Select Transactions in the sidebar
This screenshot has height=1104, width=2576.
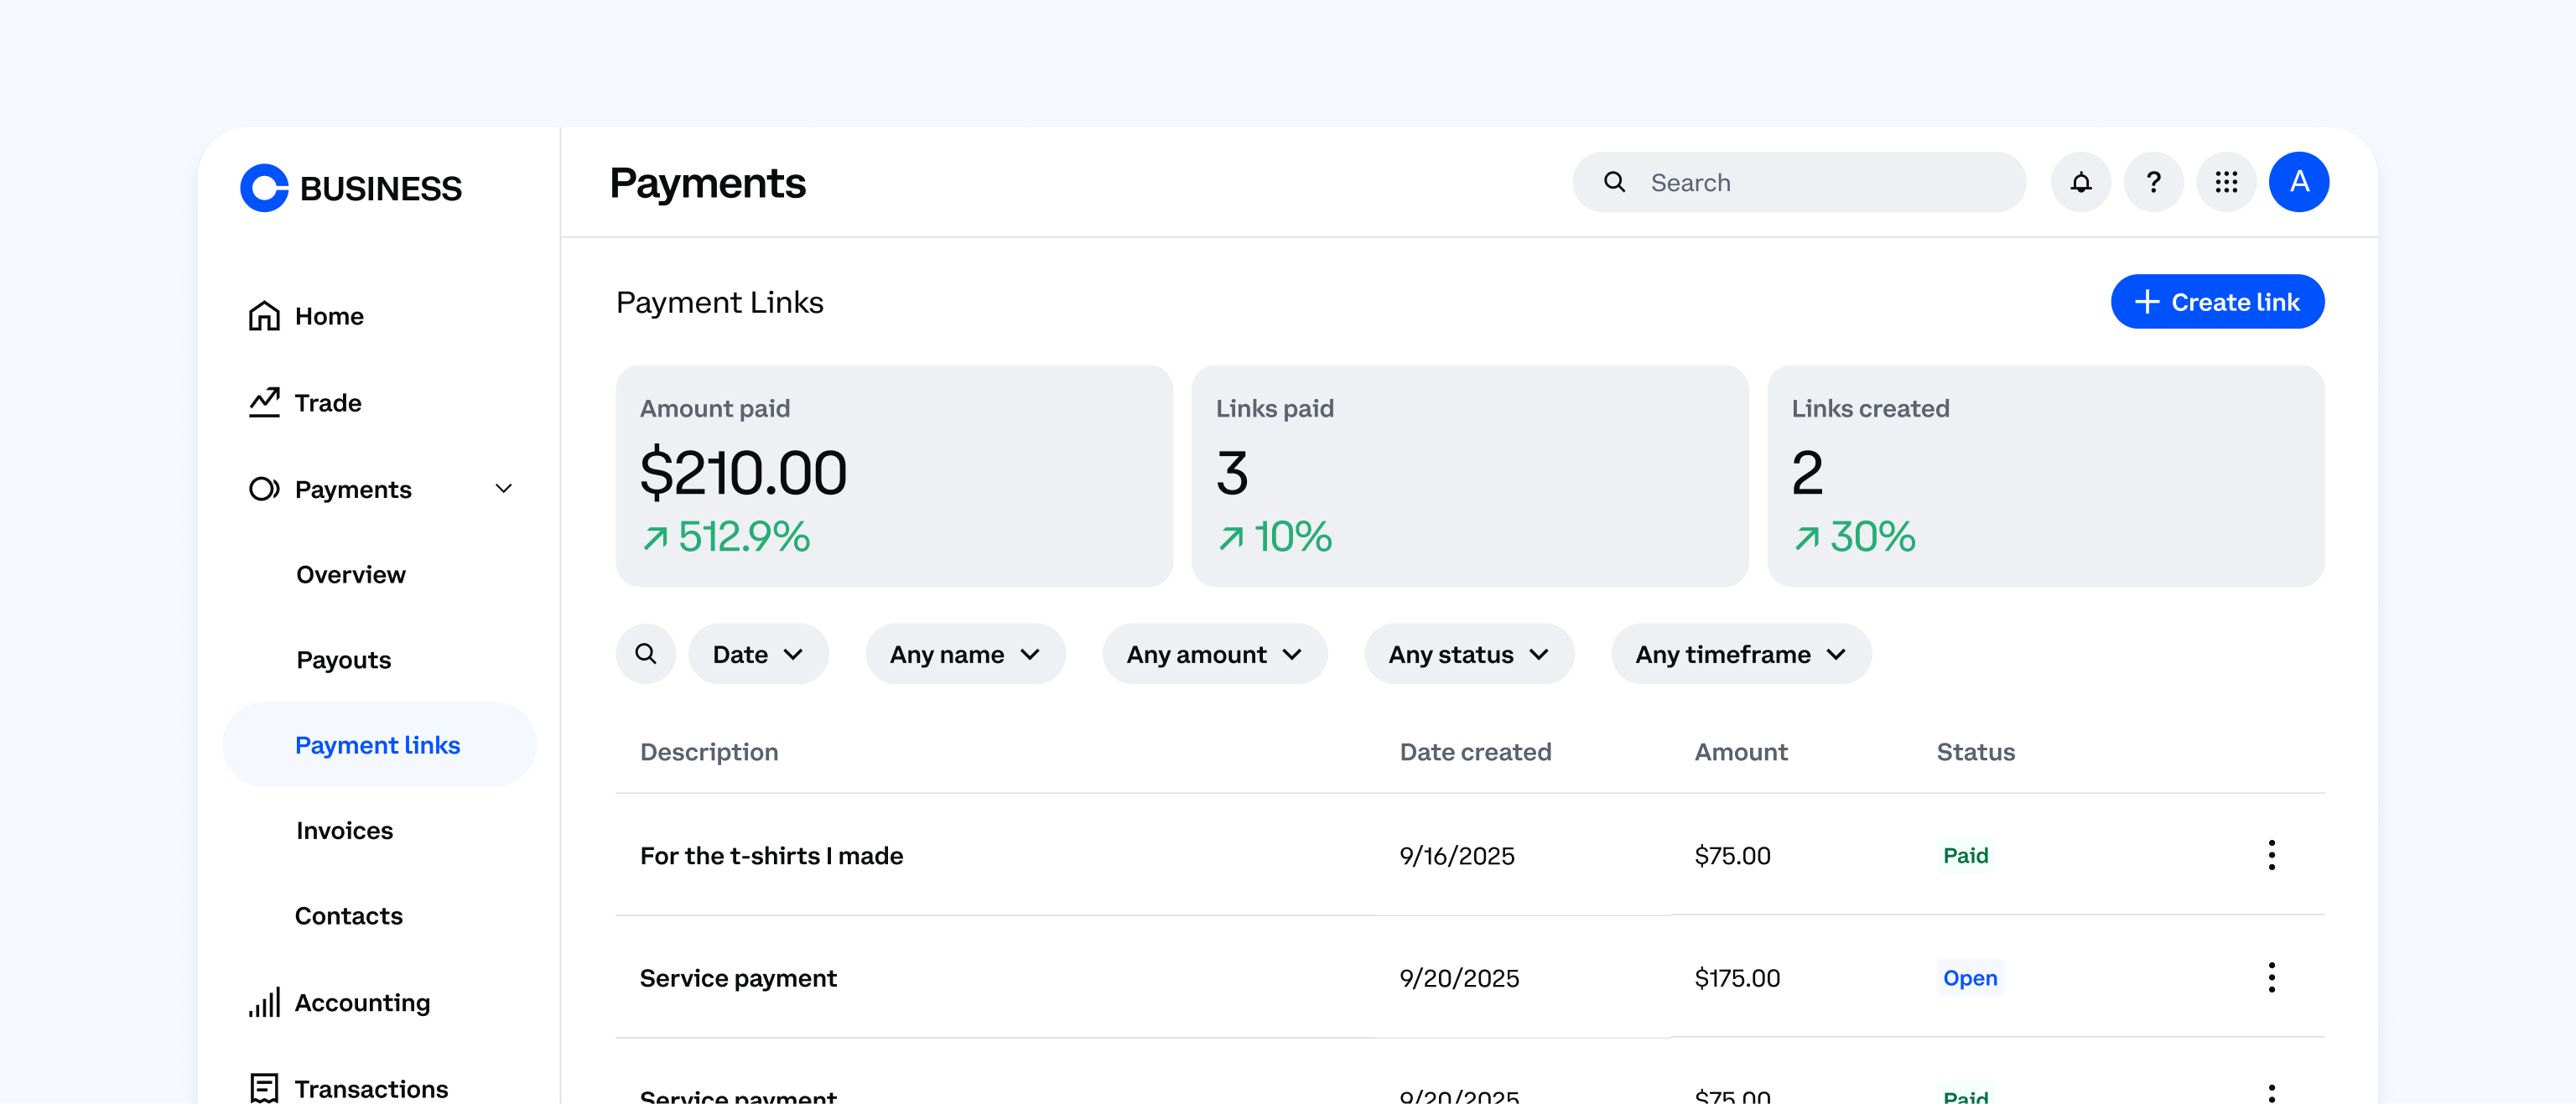point(371,1088)
